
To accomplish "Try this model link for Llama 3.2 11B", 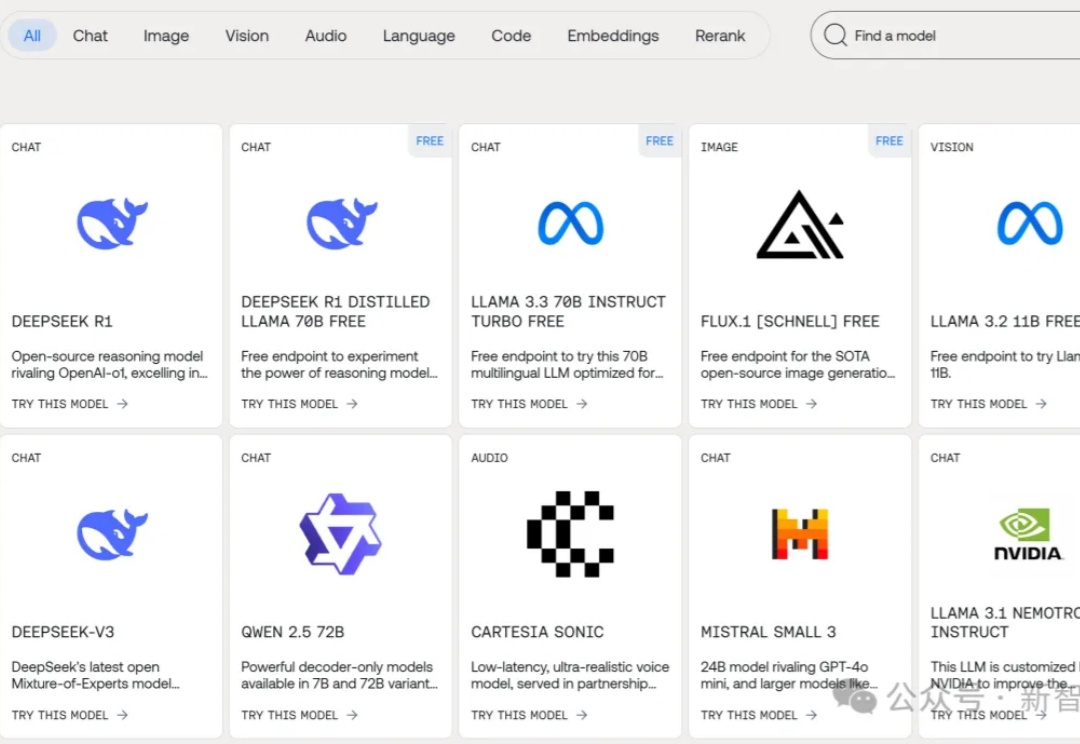I will tap(988, 404).
